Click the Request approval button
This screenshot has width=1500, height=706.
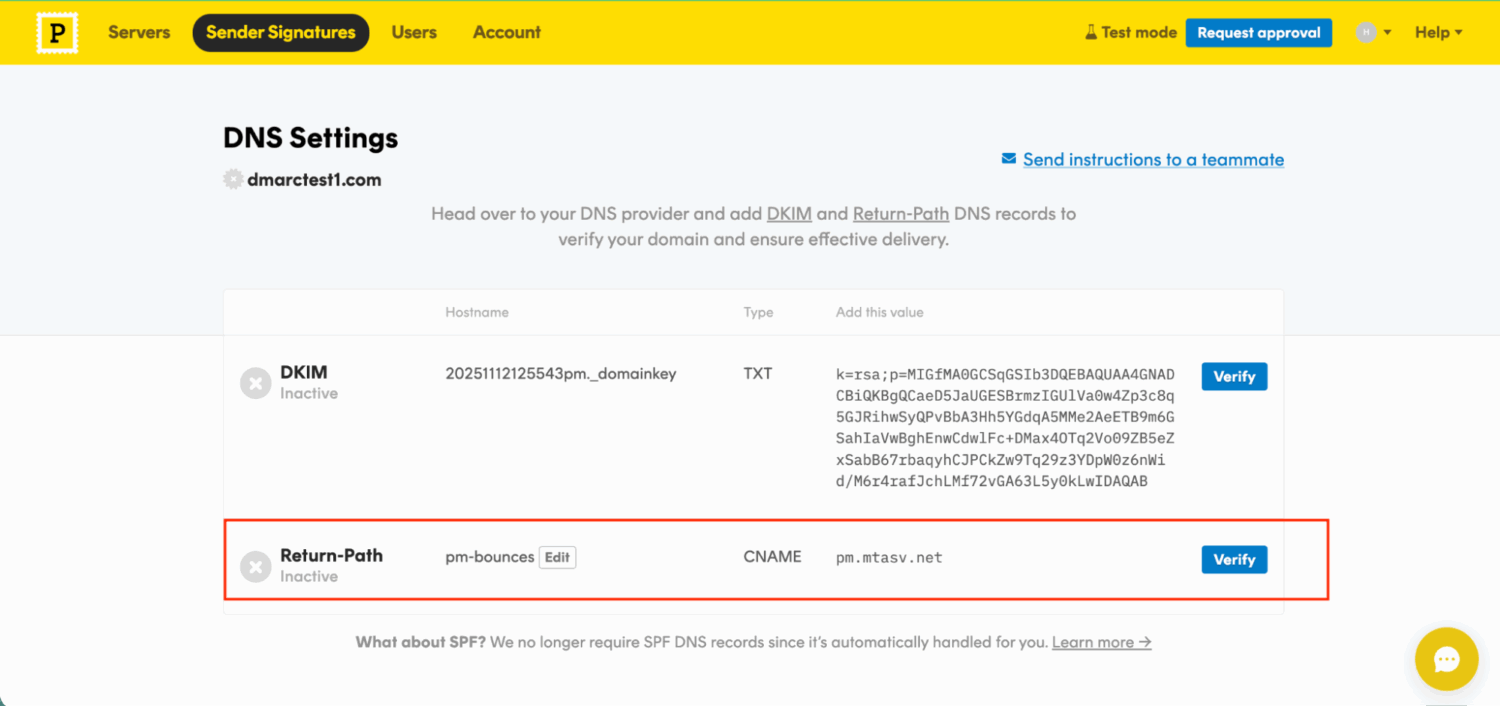click(1259, 33)
